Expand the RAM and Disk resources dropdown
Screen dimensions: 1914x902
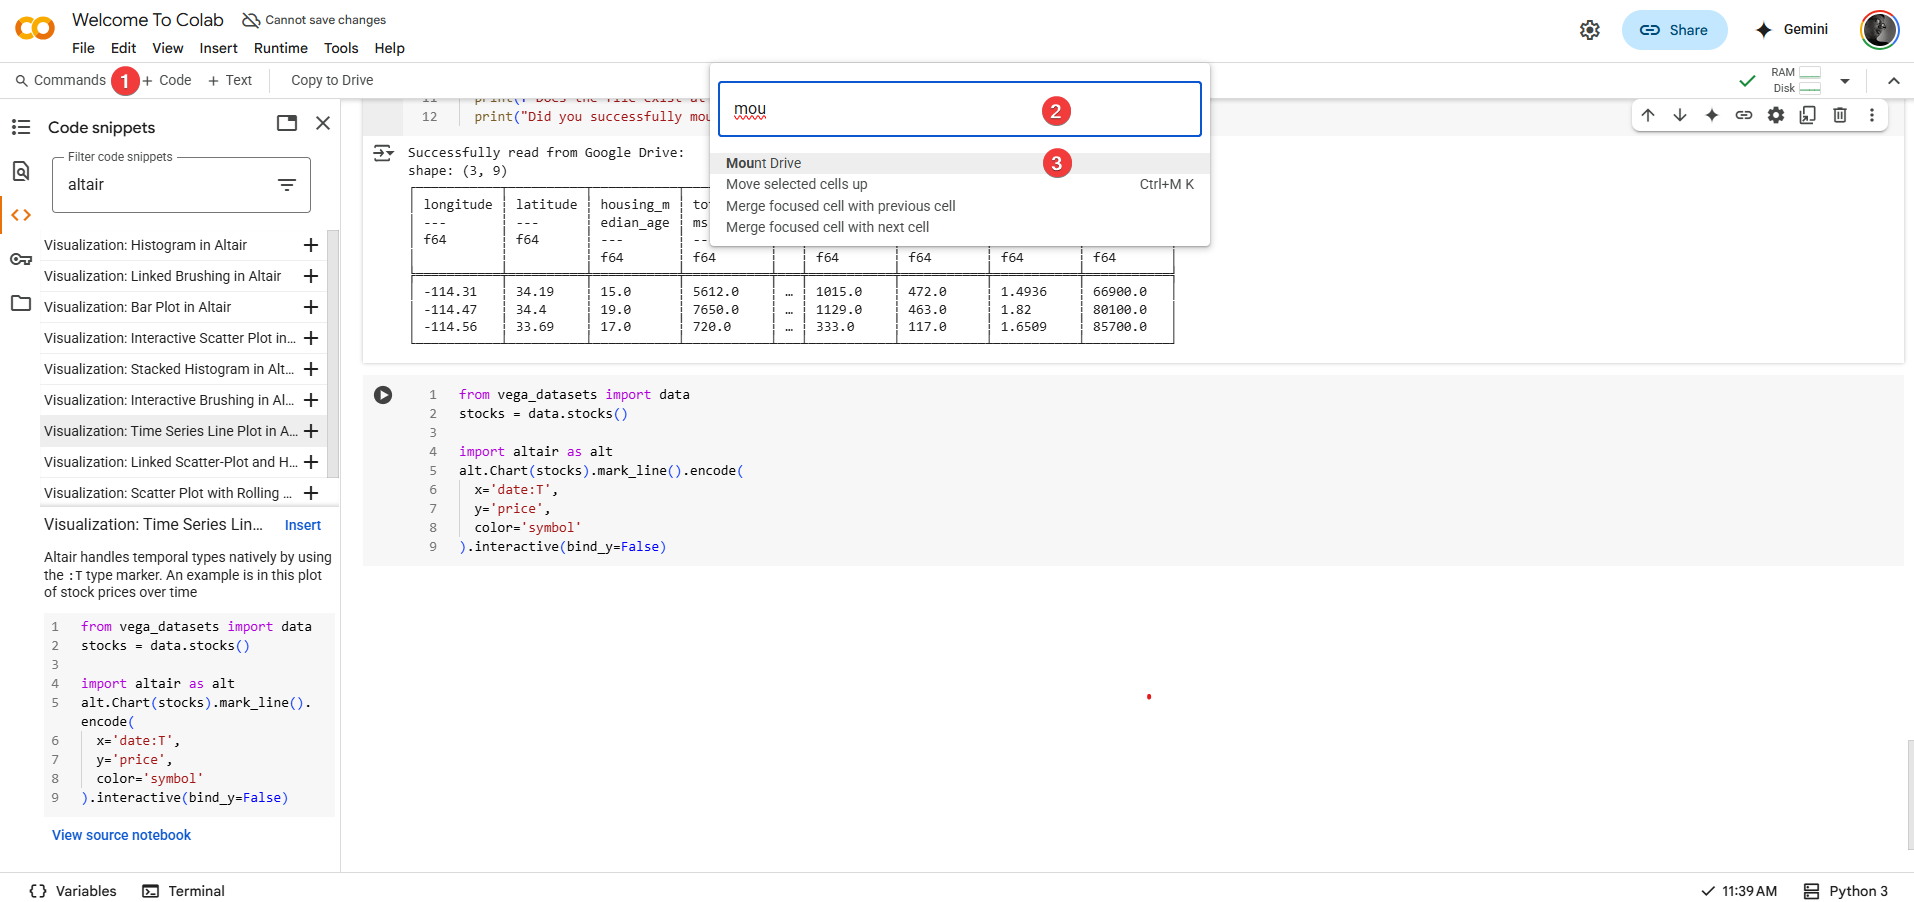(x=1845, y=81)
